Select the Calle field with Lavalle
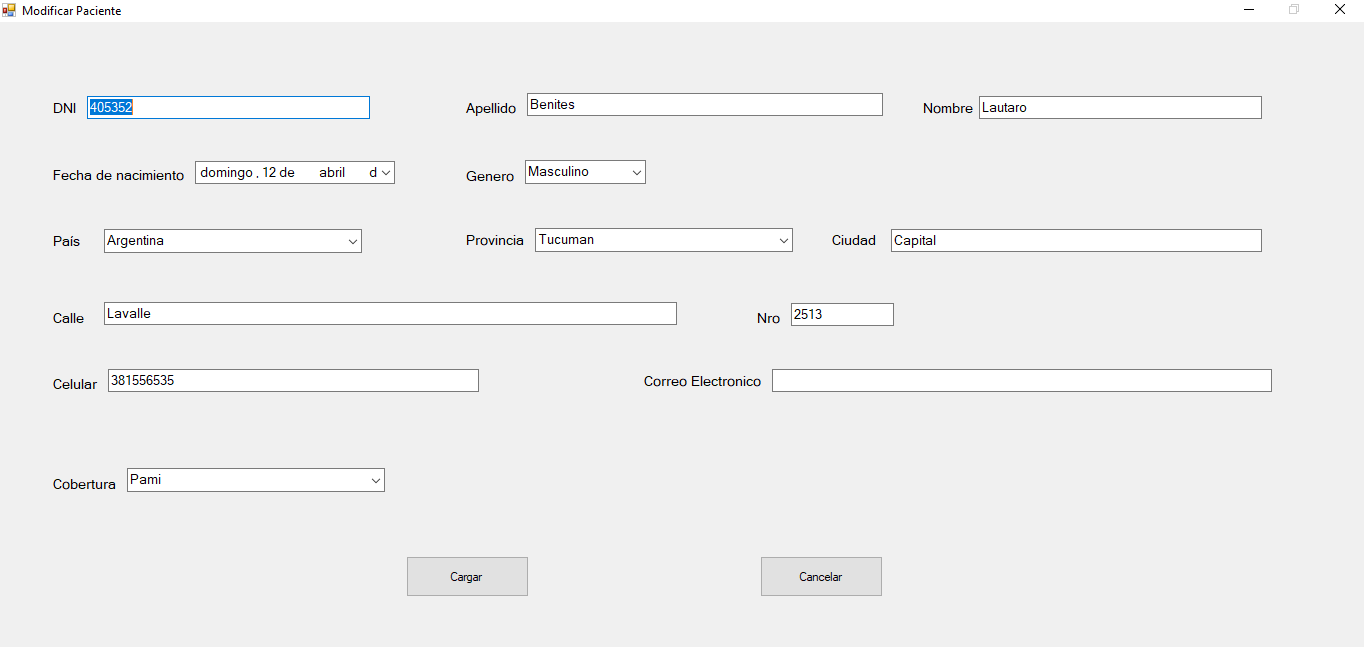 (x=390, y=314)
